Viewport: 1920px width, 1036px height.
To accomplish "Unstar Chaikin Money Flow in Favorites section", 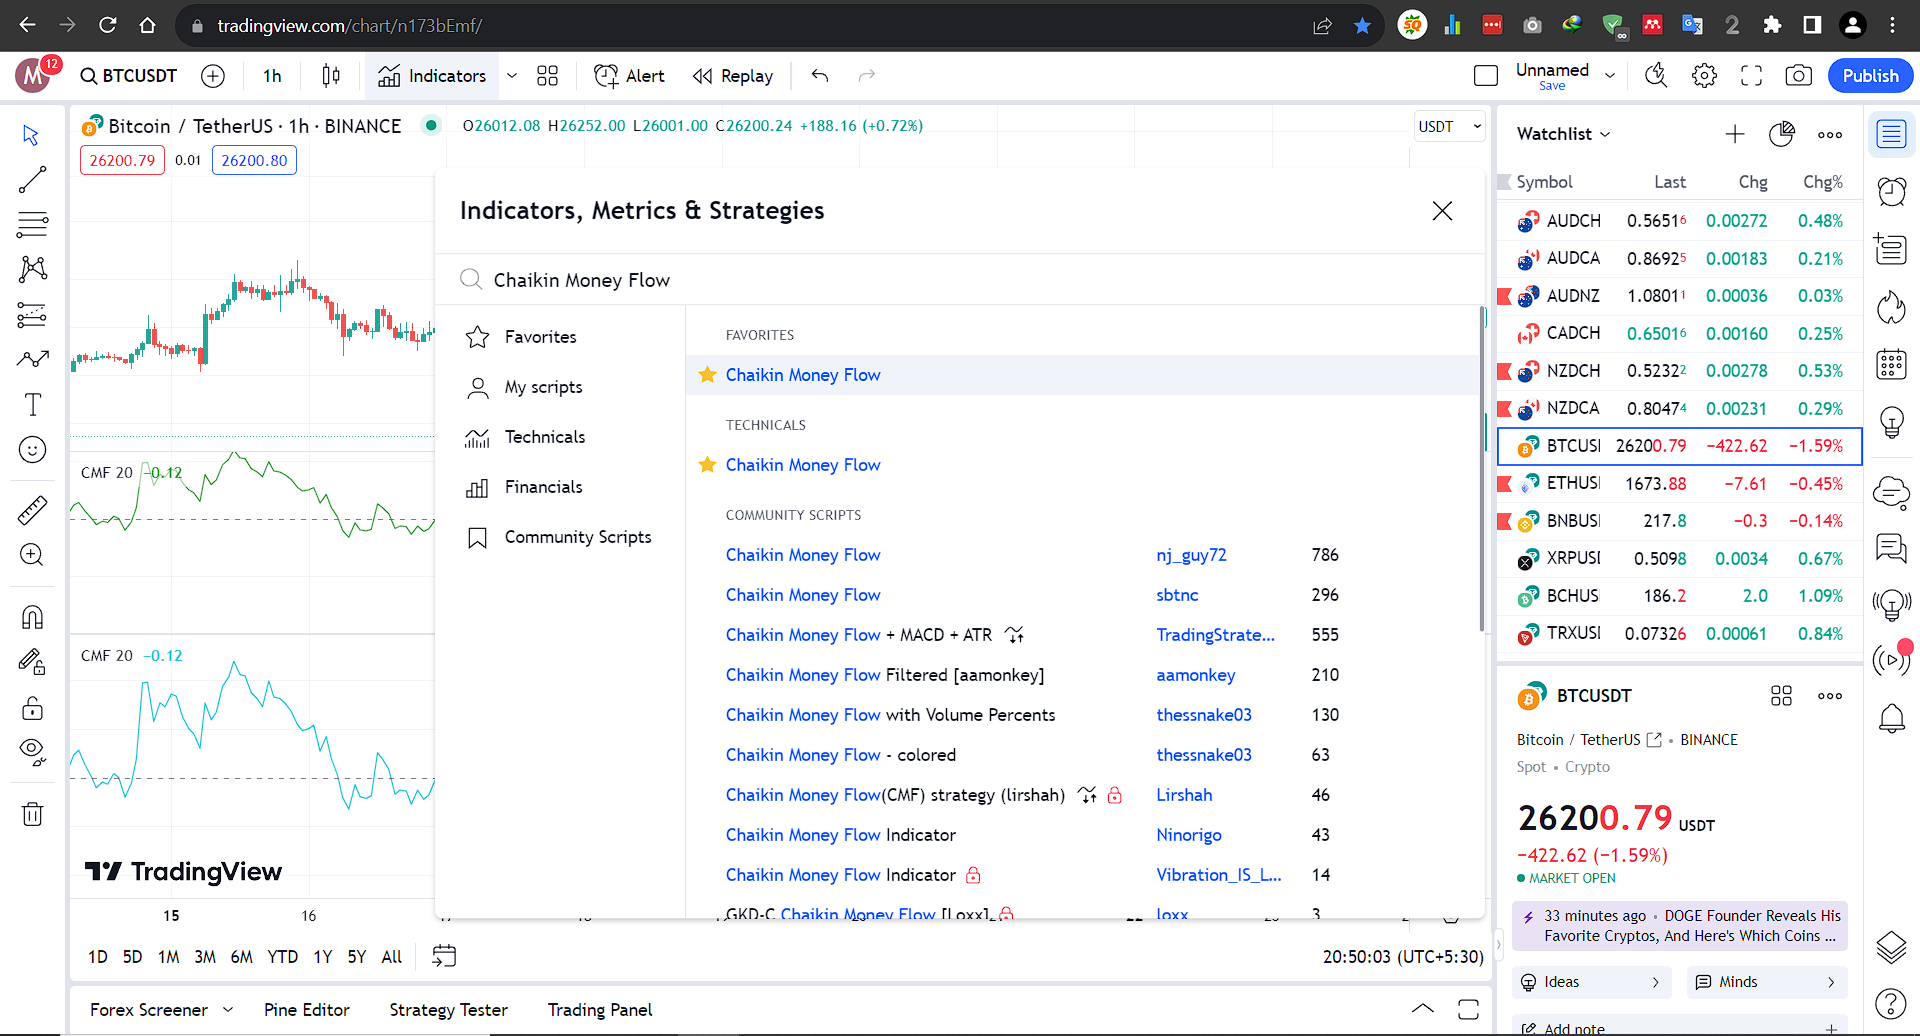I will click(x=707, y=375).
